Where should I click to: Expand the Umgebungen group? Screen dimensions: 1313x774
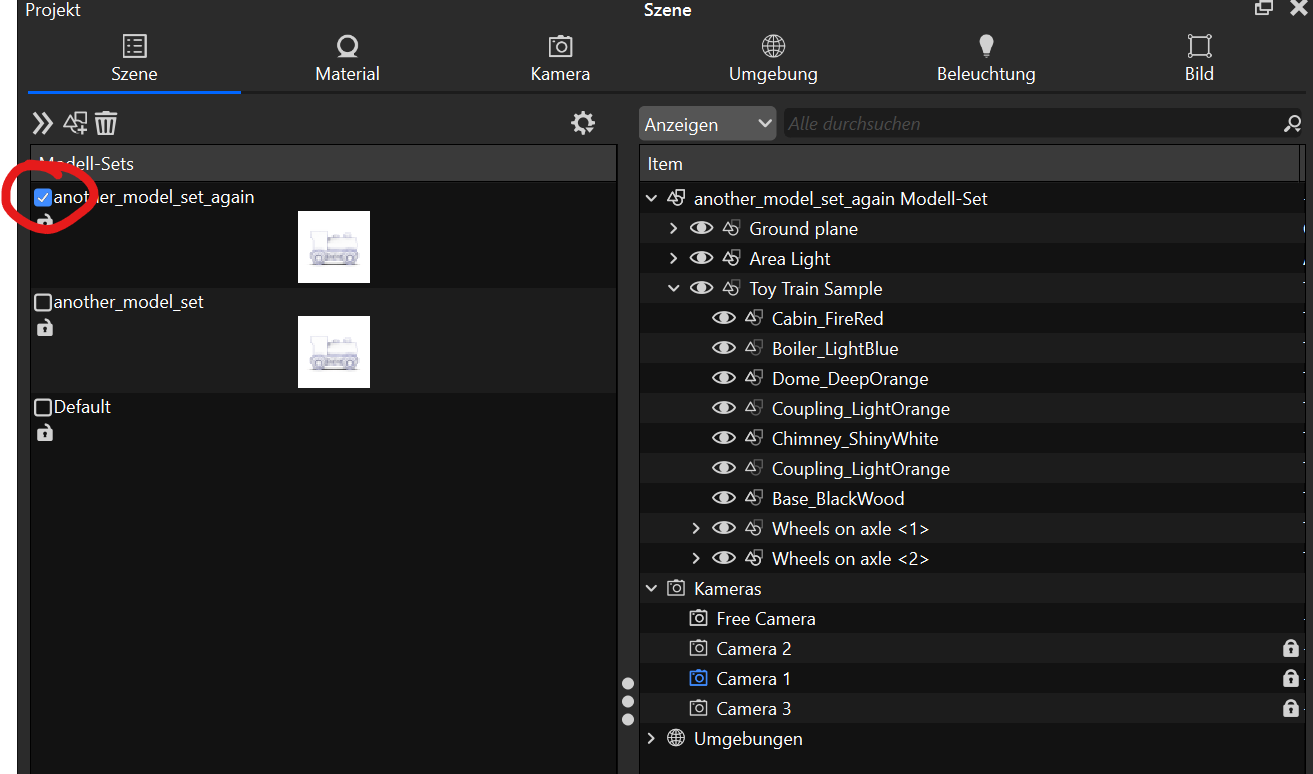point(652,739)
